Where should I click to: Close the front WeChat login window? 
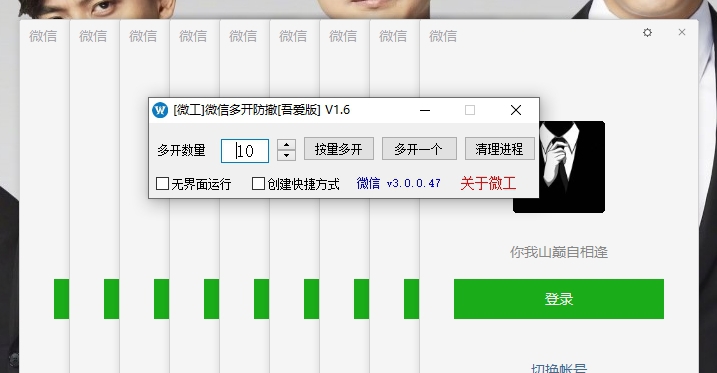click(x=682, y=32)
